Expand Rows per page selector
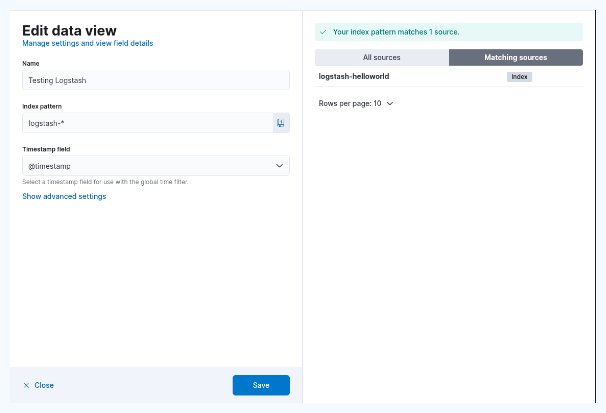Screen dimensions: 606x413 click(x=356, y=103)
